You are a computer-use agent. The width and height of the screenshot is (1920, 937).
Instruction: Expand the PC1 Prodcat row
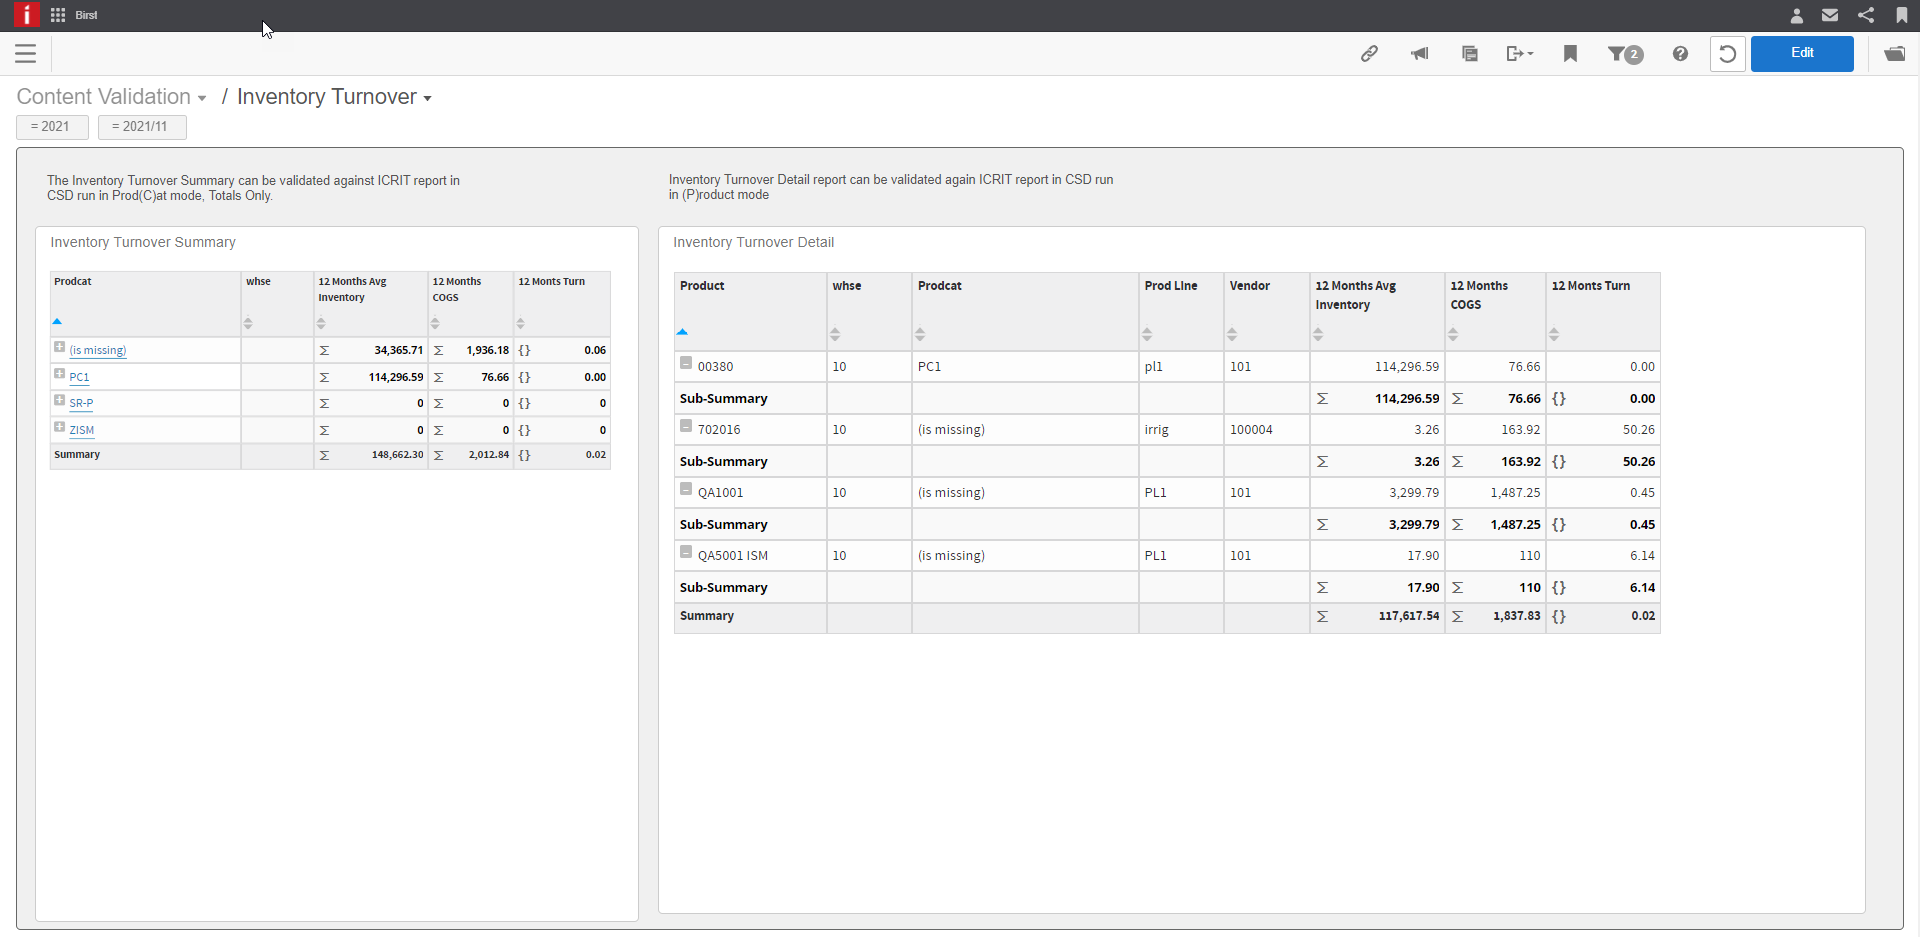[x=59, y=374]
